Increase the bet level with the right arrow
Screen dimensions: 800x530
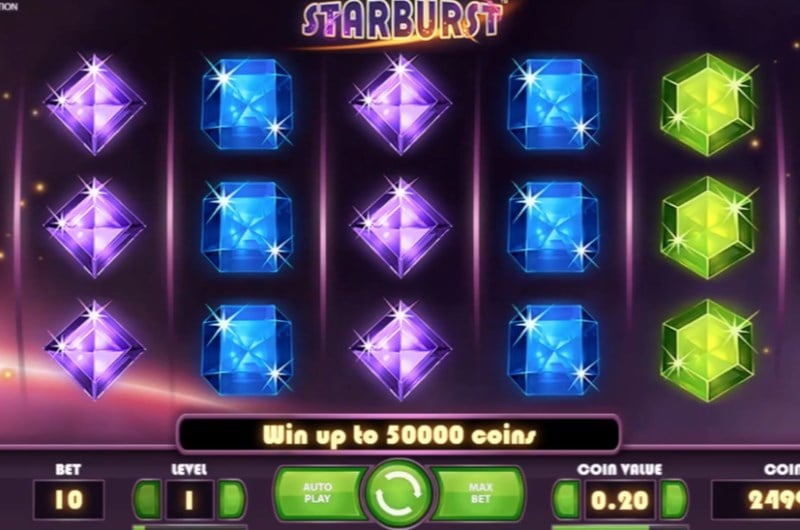click(231, 499)
